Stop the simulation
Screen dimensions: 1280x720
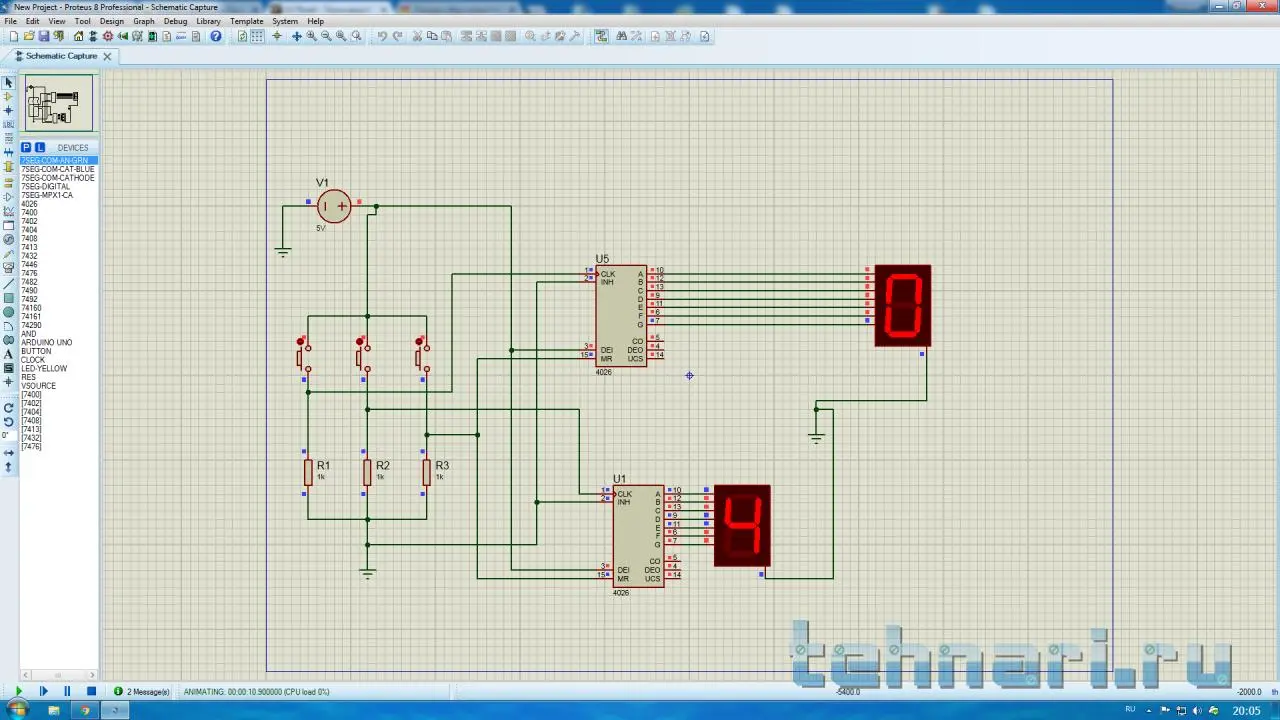pyautogui.click(x=91, y=691)
